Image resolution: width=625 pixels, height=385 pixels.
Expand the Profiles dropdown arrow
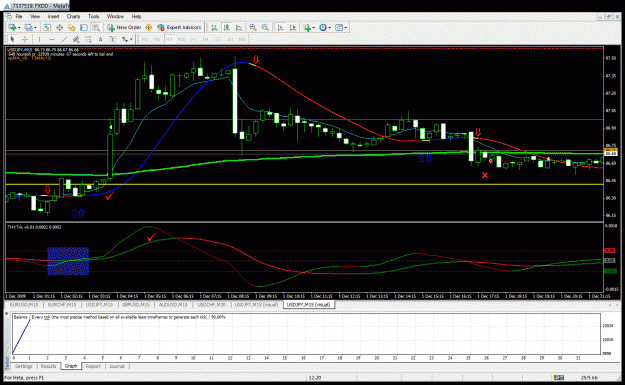tap(35, 28)
